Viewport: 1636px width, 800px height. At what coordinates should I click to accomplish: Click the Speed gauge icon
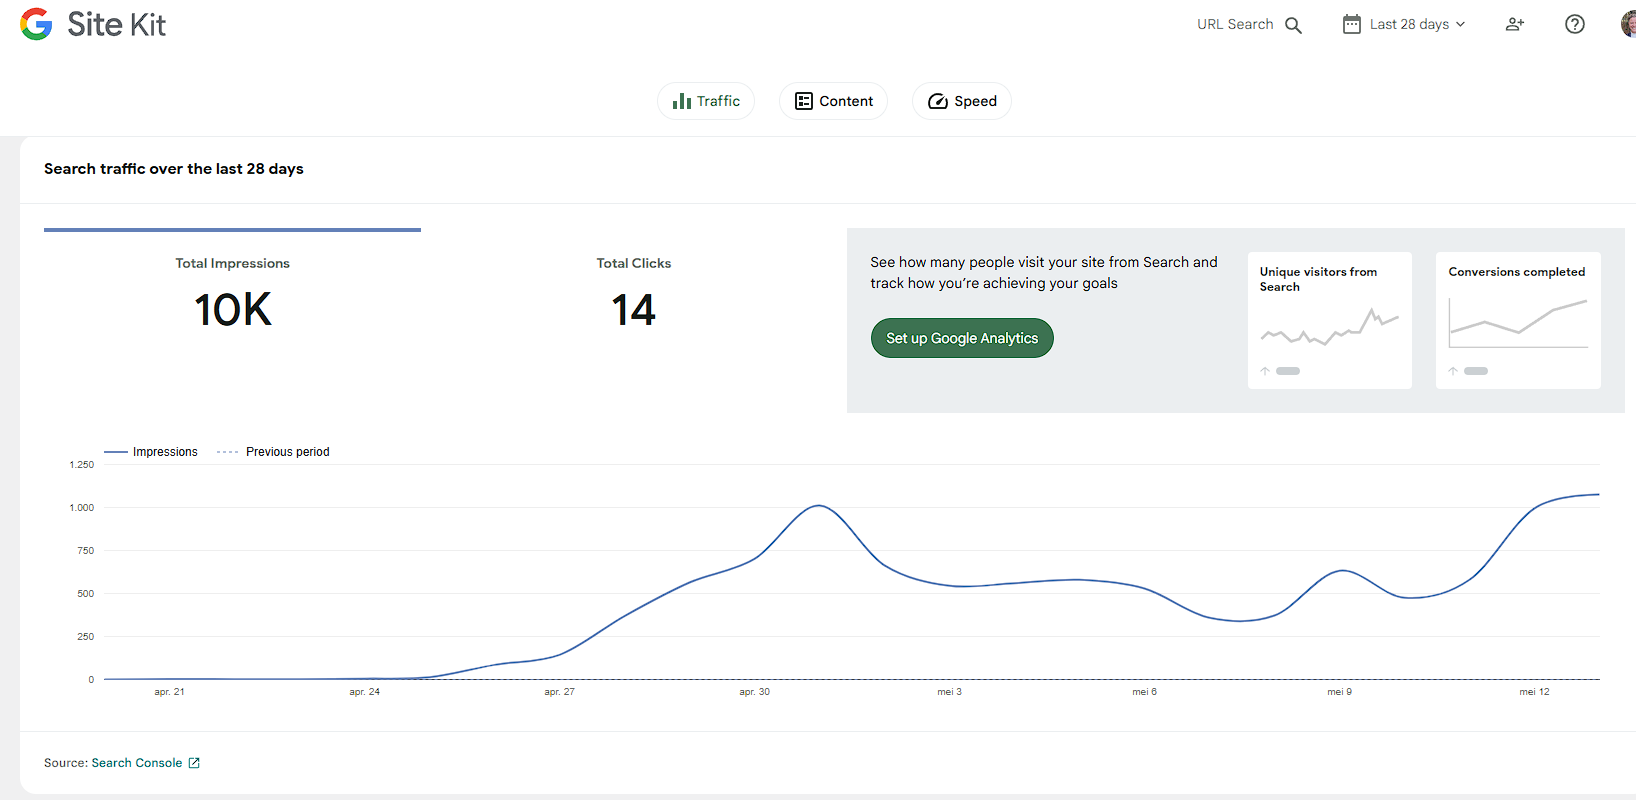point(938,101)
